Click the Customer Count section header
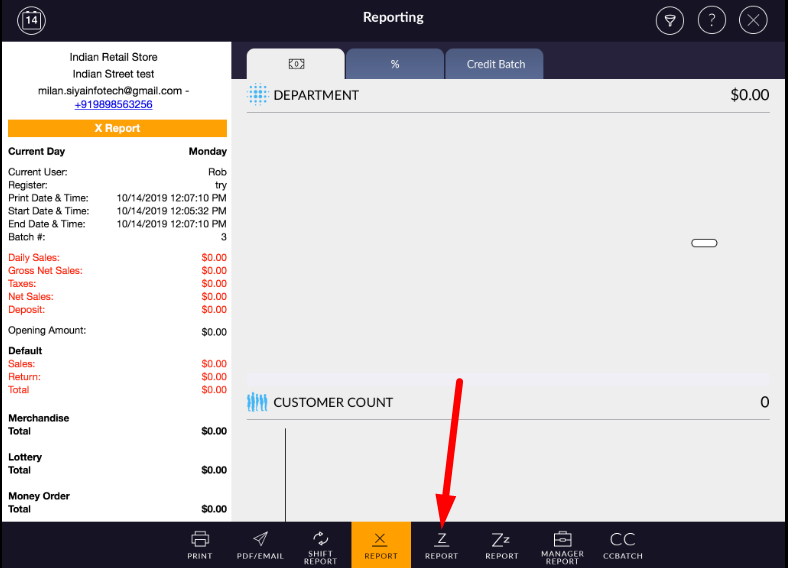This screenshot has width=788, height=568. 332,402
